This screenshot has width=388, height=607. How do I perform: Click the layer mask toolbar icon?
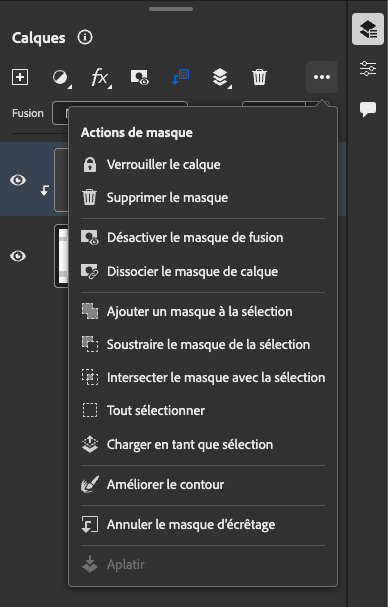139,77
